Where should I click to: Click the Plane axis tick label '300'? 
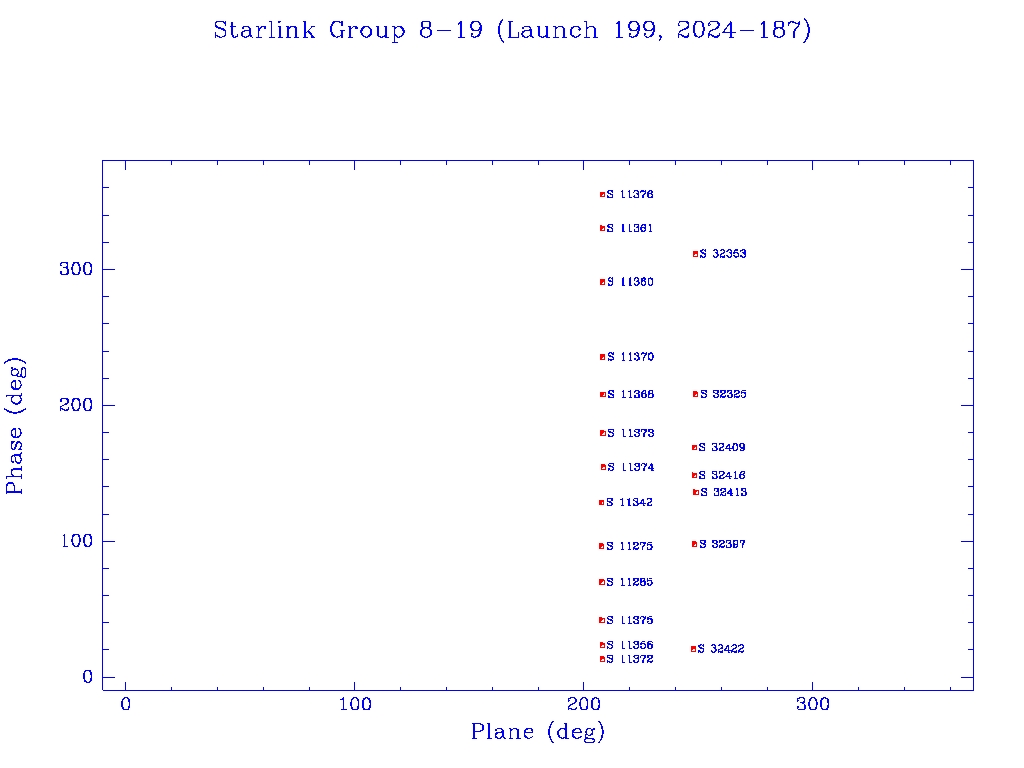point(813,705)
